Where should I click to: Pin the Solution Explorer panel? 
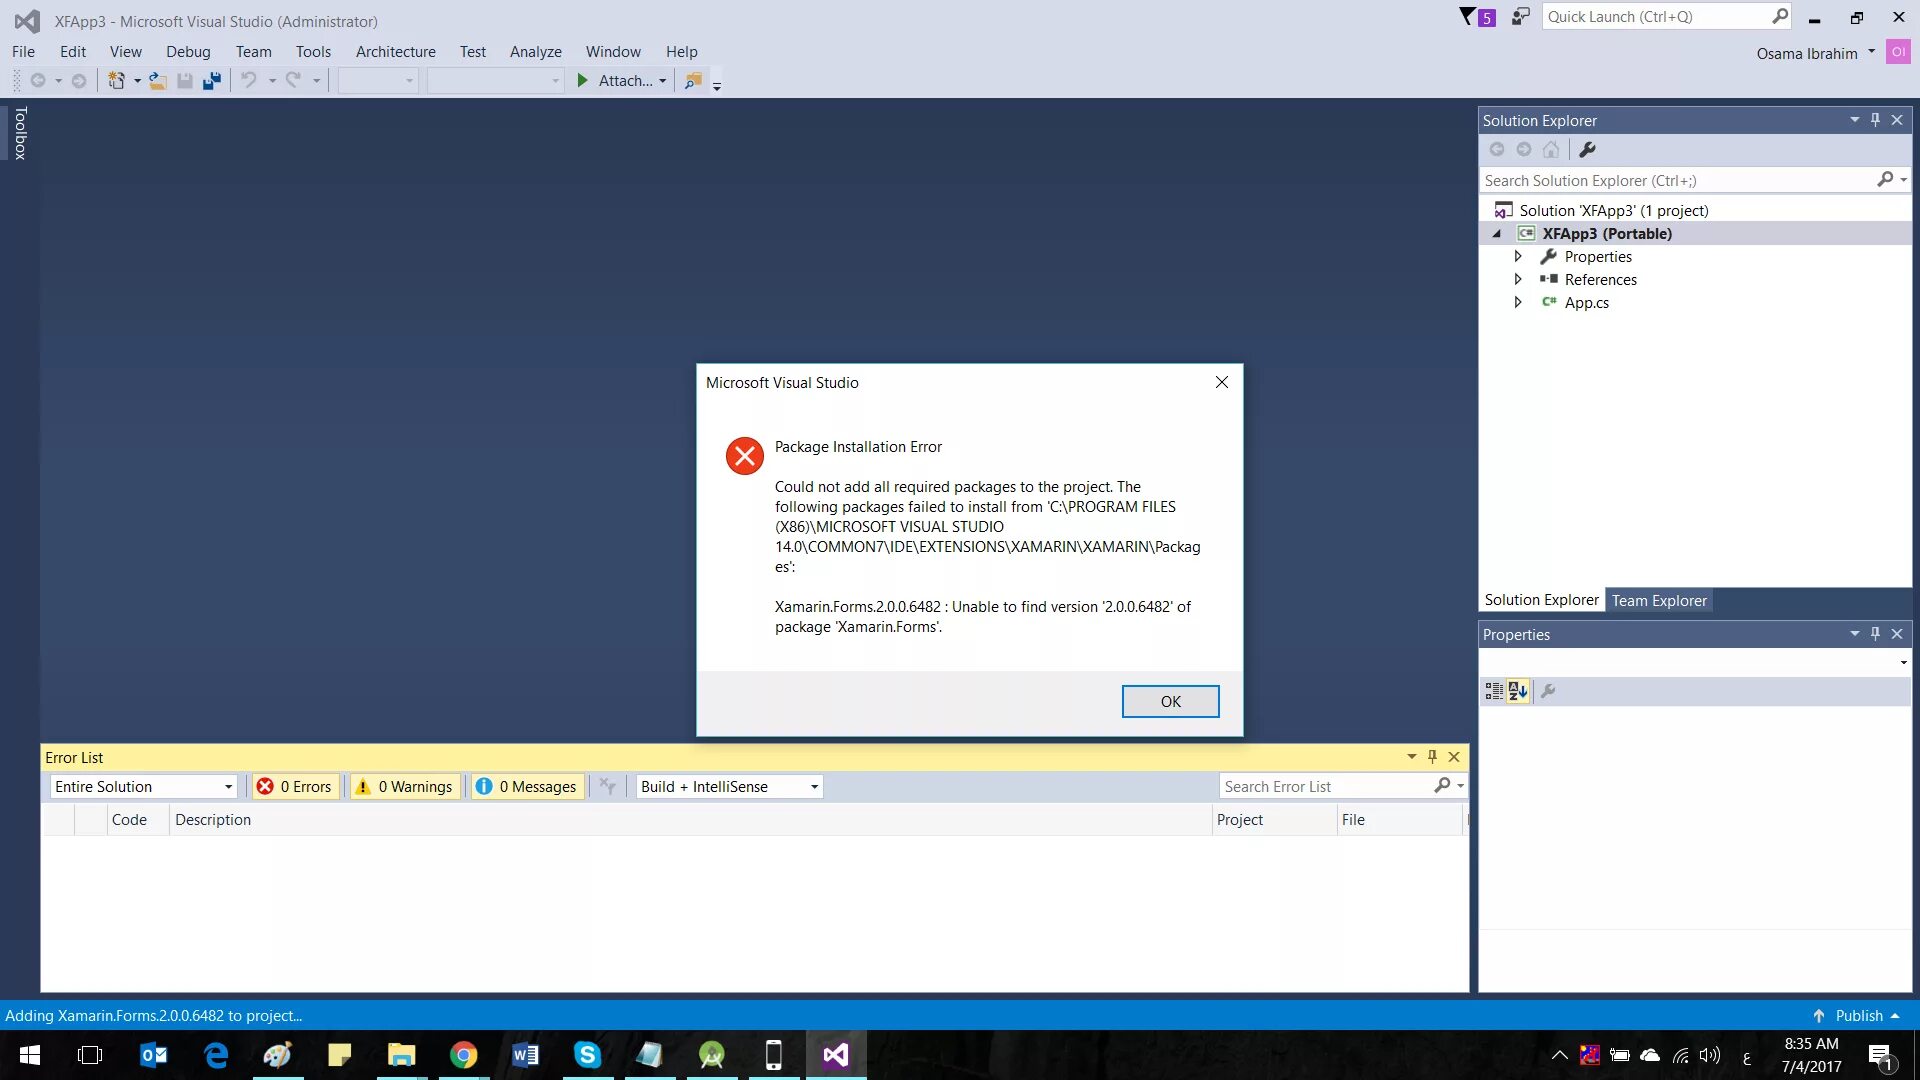click(1875, 120)
